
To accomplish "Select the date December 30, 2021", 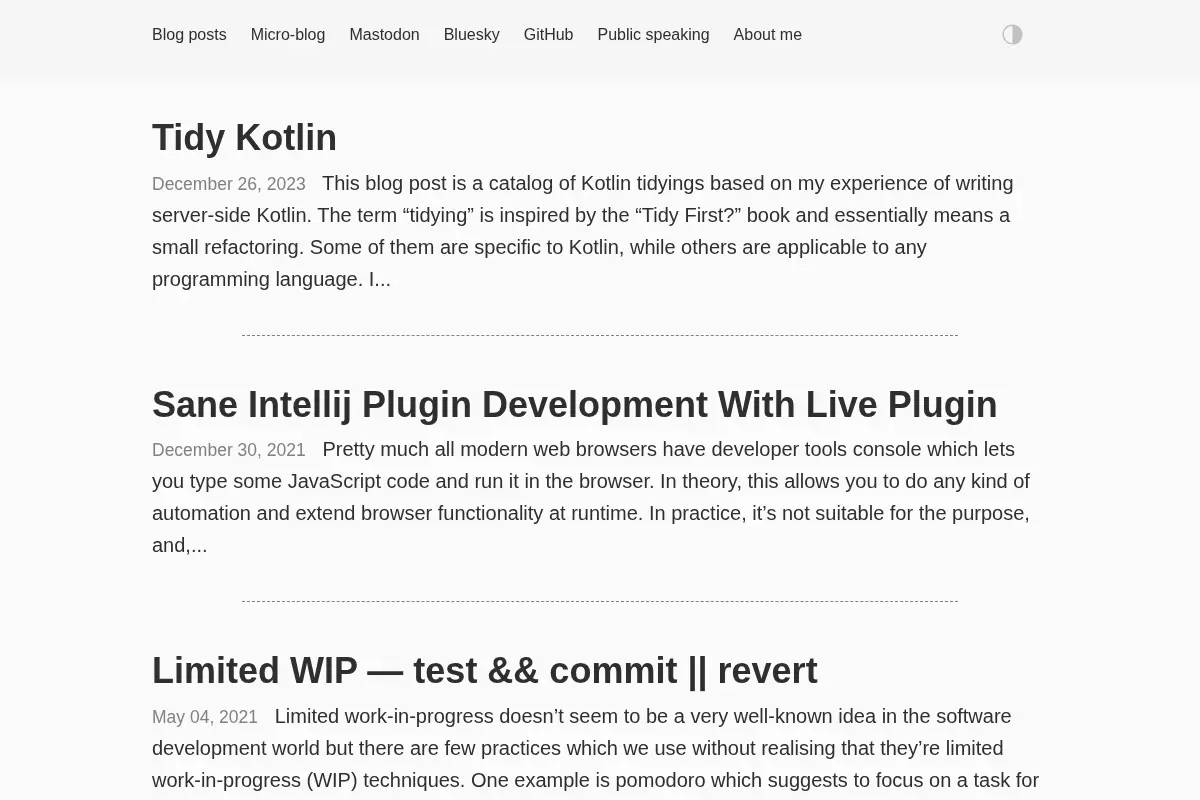I will (229, 450).
